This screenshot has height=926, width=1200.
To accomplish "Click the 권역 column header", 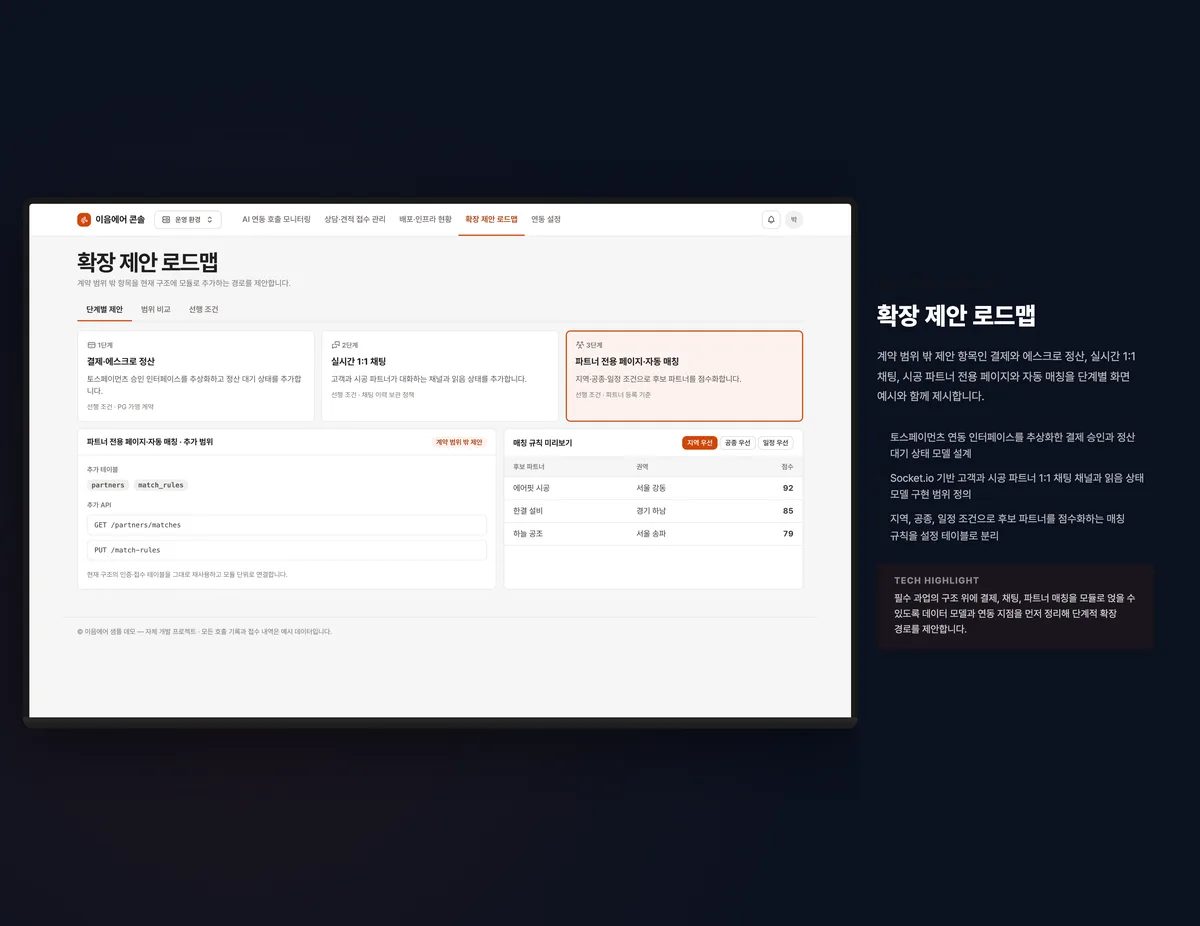I will click(642, 467).
